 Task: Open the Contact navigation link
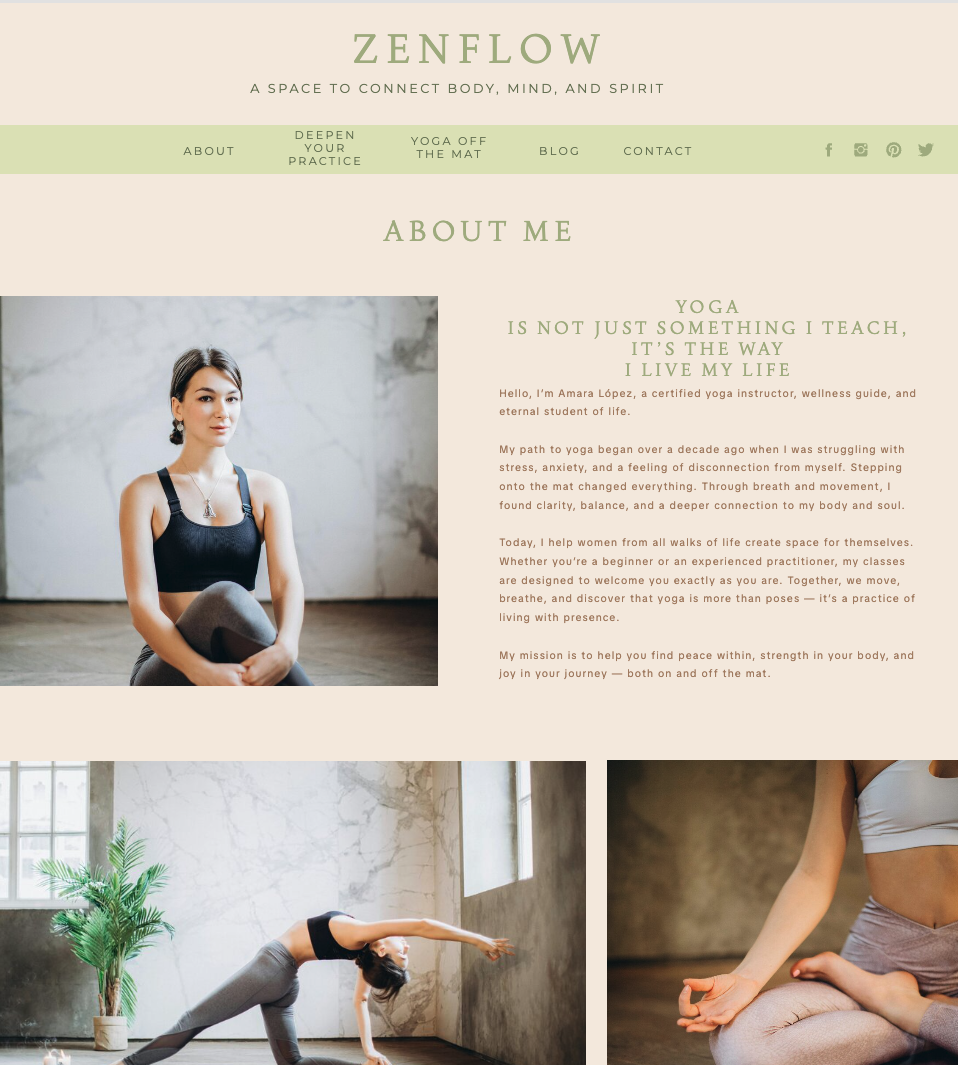(x=658, y=151)
